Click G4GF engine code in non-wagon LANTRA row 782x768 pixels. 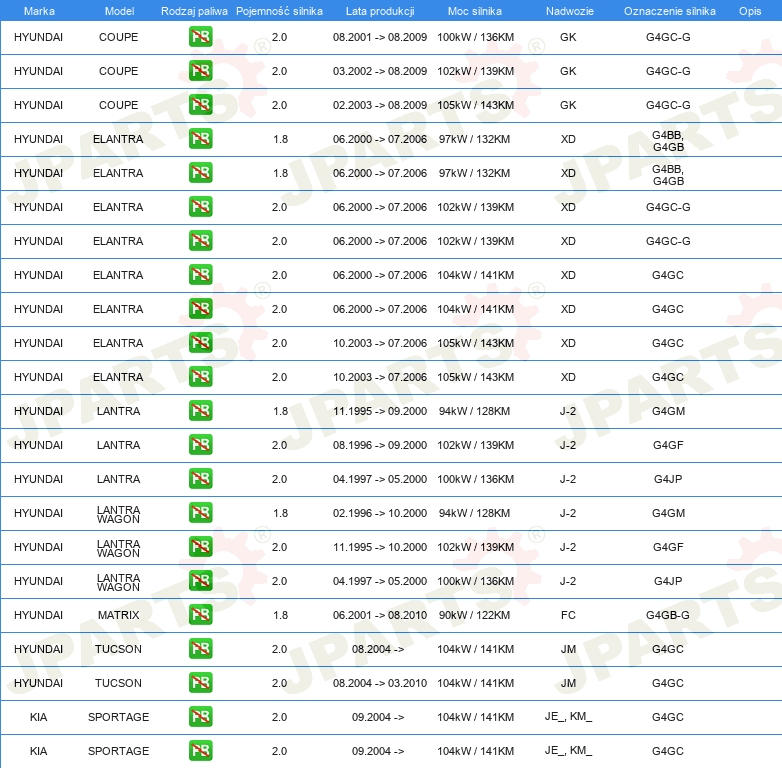pyautogui.click(x=668, y=445)
